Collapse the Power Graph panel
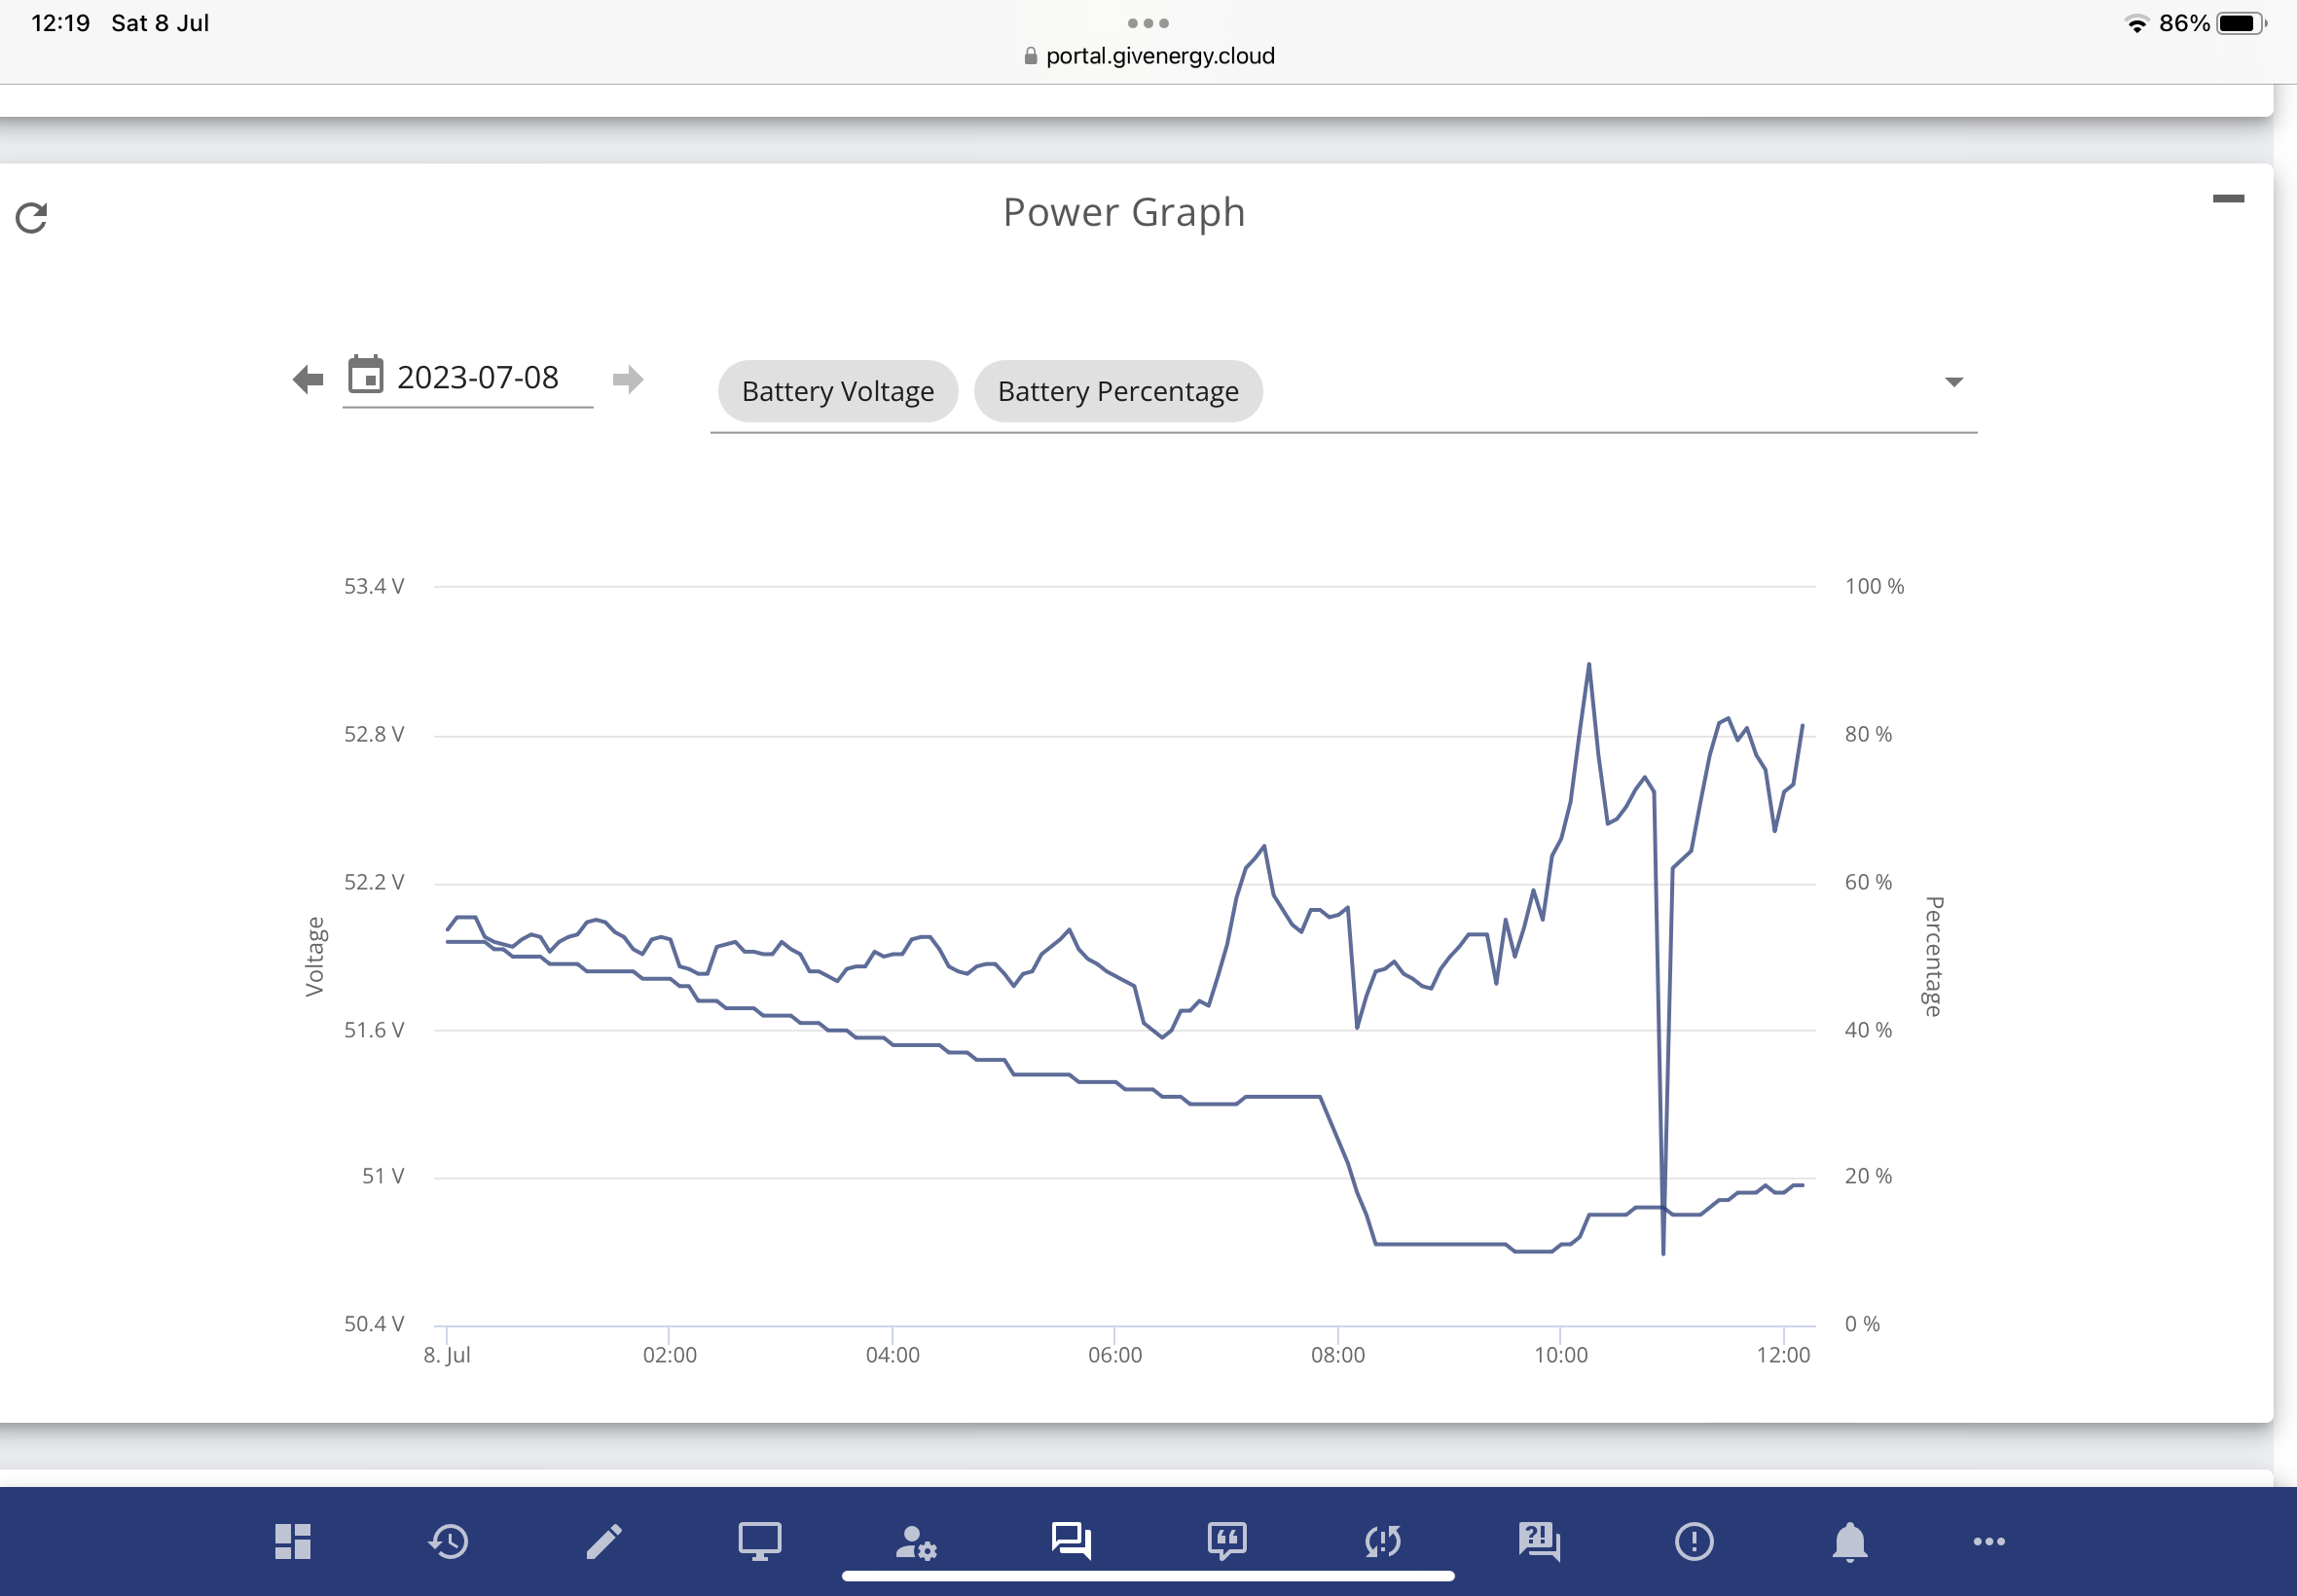Screen dimensions: 2297x1596 [x=2228, y=199]
